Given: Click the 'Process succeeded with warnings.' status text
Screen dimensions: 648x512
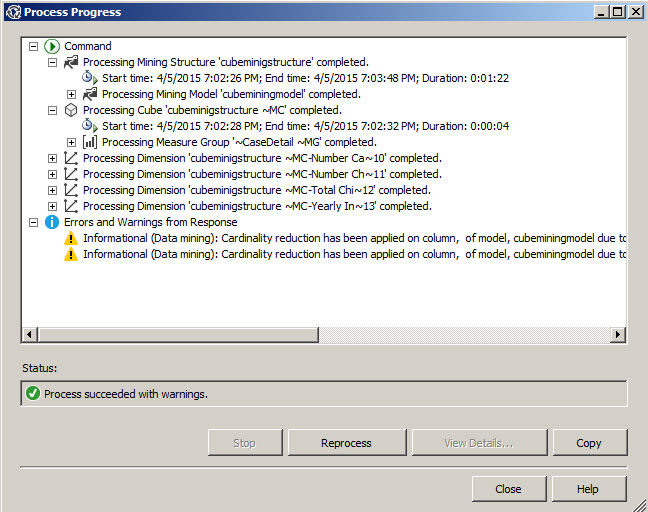Looking at the screenshot, I should (x=126, y=394).
